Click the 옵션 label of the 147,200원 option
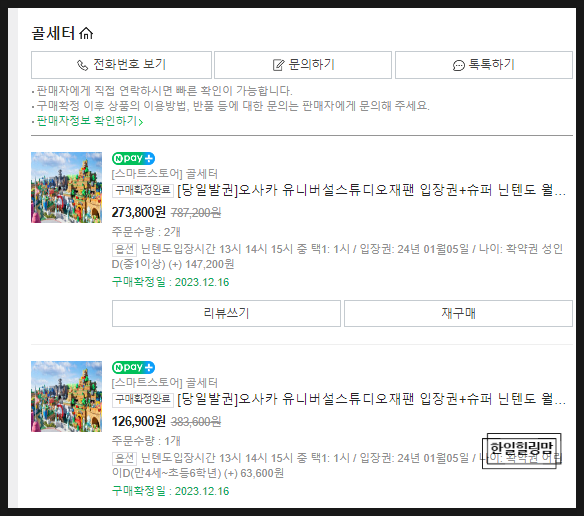Screen dimensions: 584x516 124,249
